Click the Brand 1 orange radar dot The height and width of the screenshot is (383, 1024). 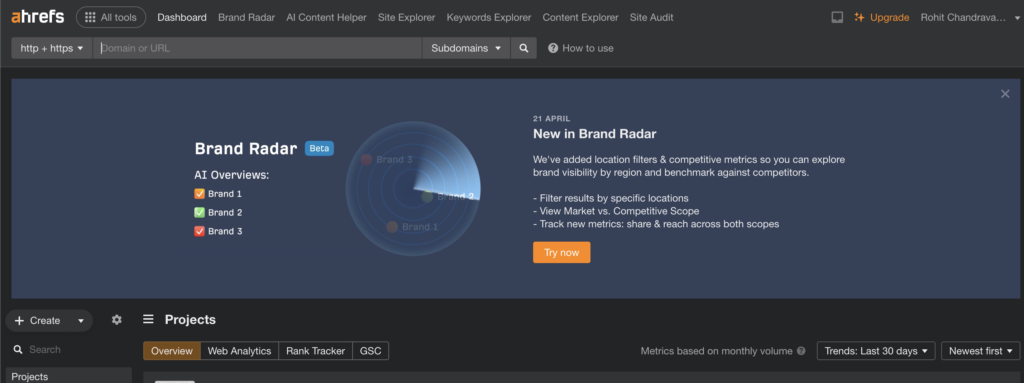(392, 227)
